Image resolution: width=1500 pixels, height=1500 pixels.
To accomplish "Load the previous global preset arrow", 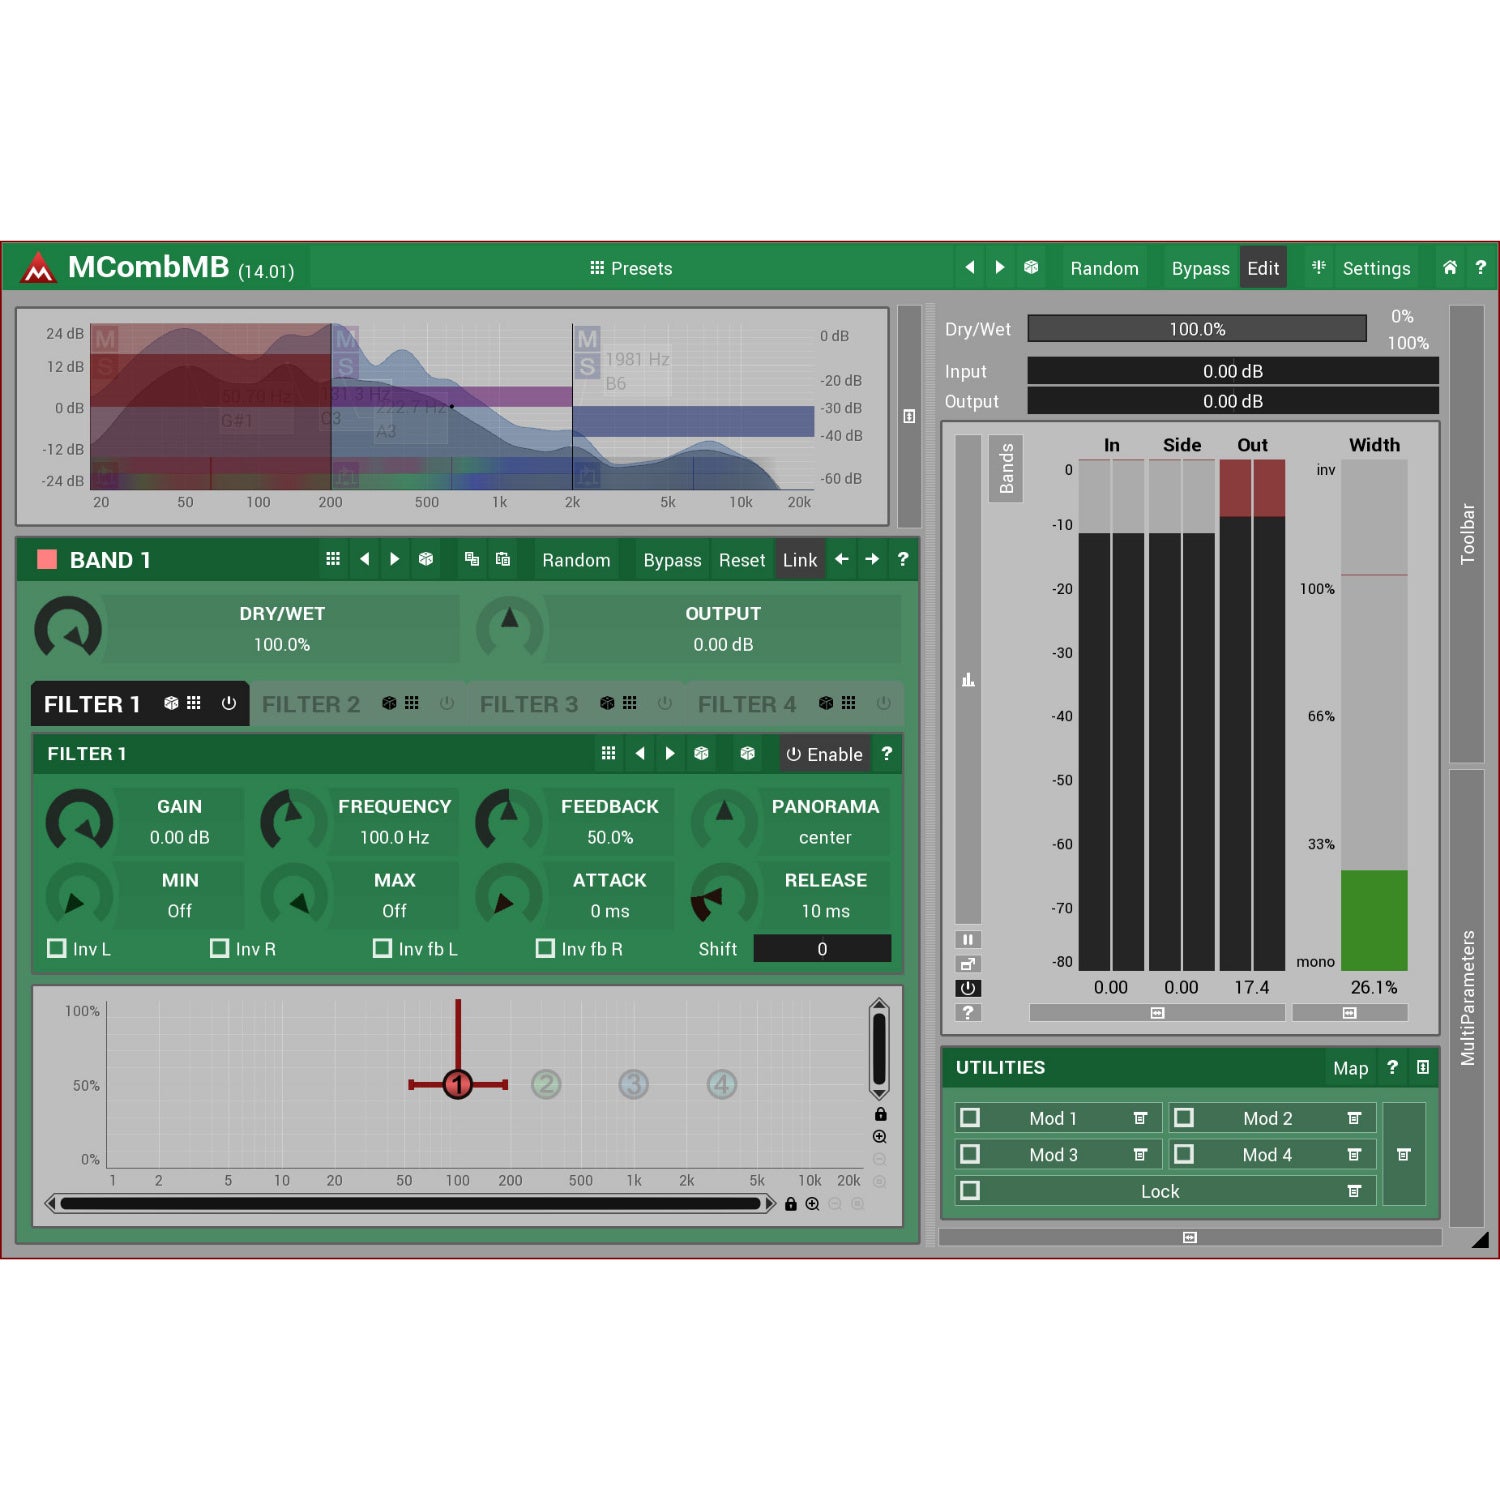I will click(x=969, y=267).
